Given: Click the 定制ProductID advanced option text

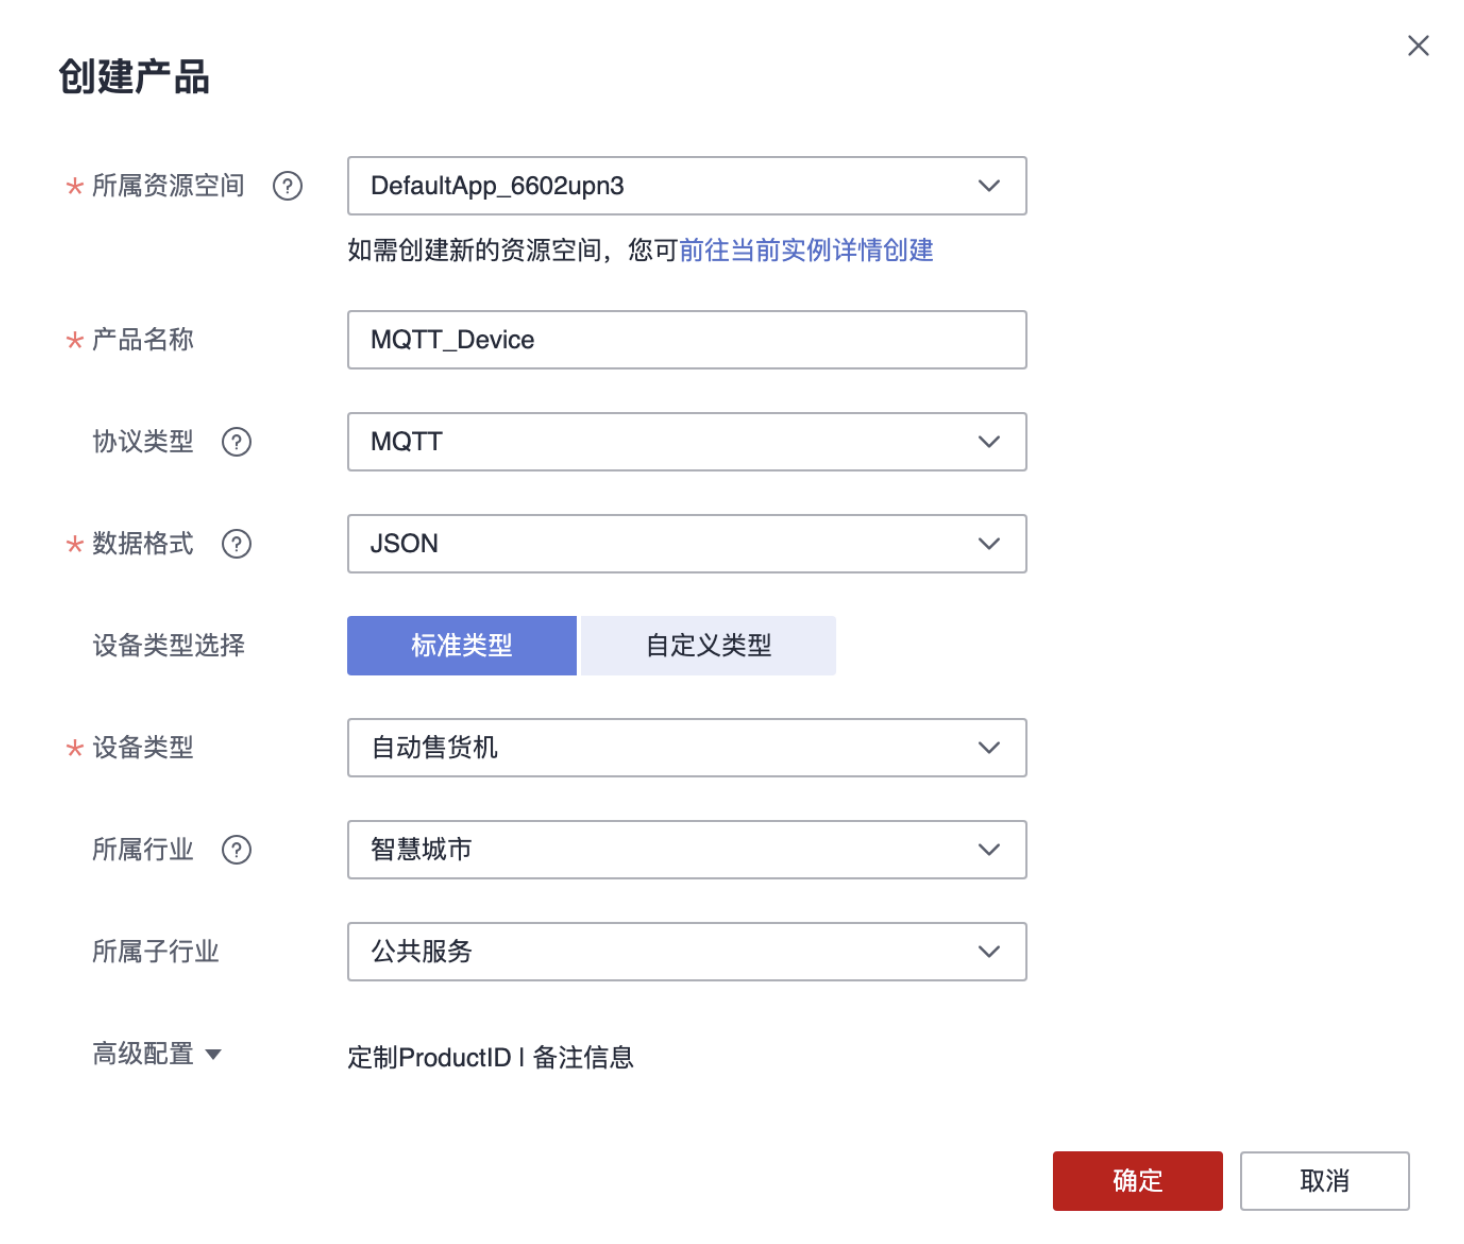Looking at the screenshot, I should [x=429, y=1058].
